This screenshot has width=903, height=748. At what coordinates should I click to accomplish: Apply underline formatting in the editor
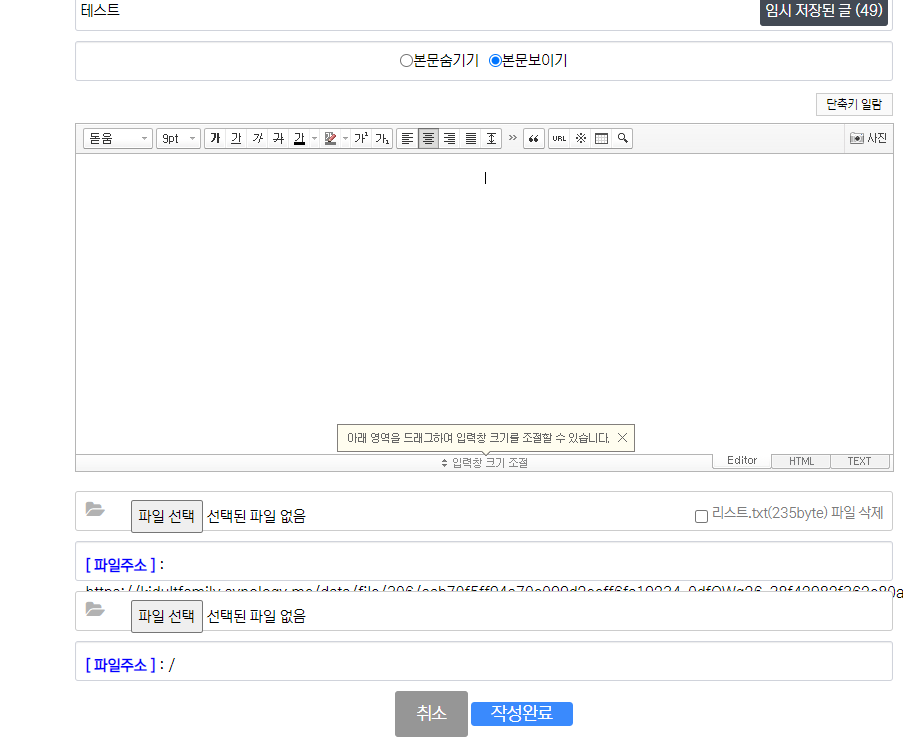236,139
